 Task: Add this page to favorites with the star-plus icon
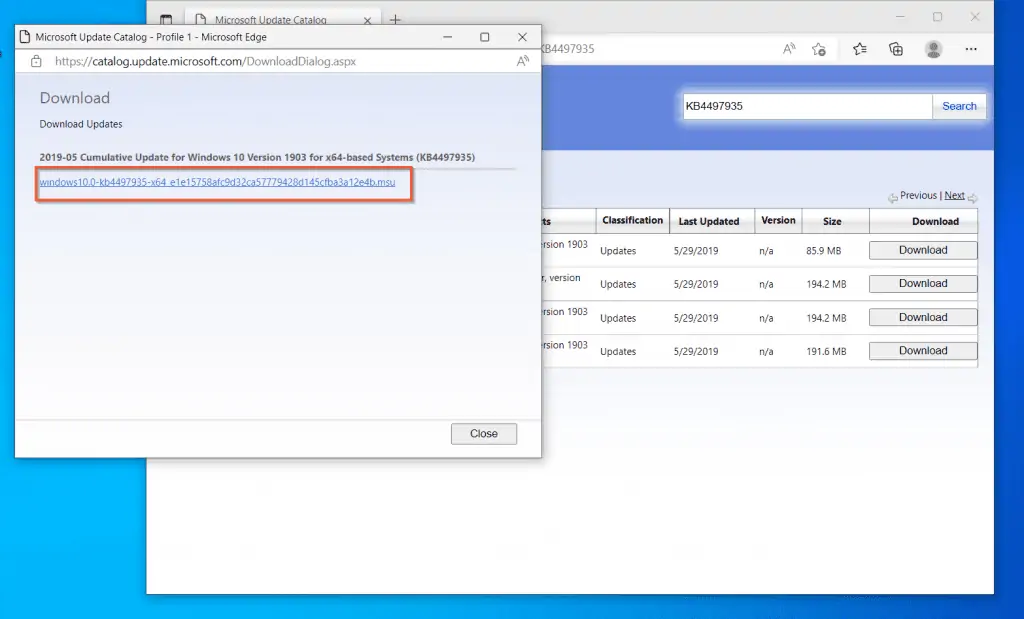[819, 49]
